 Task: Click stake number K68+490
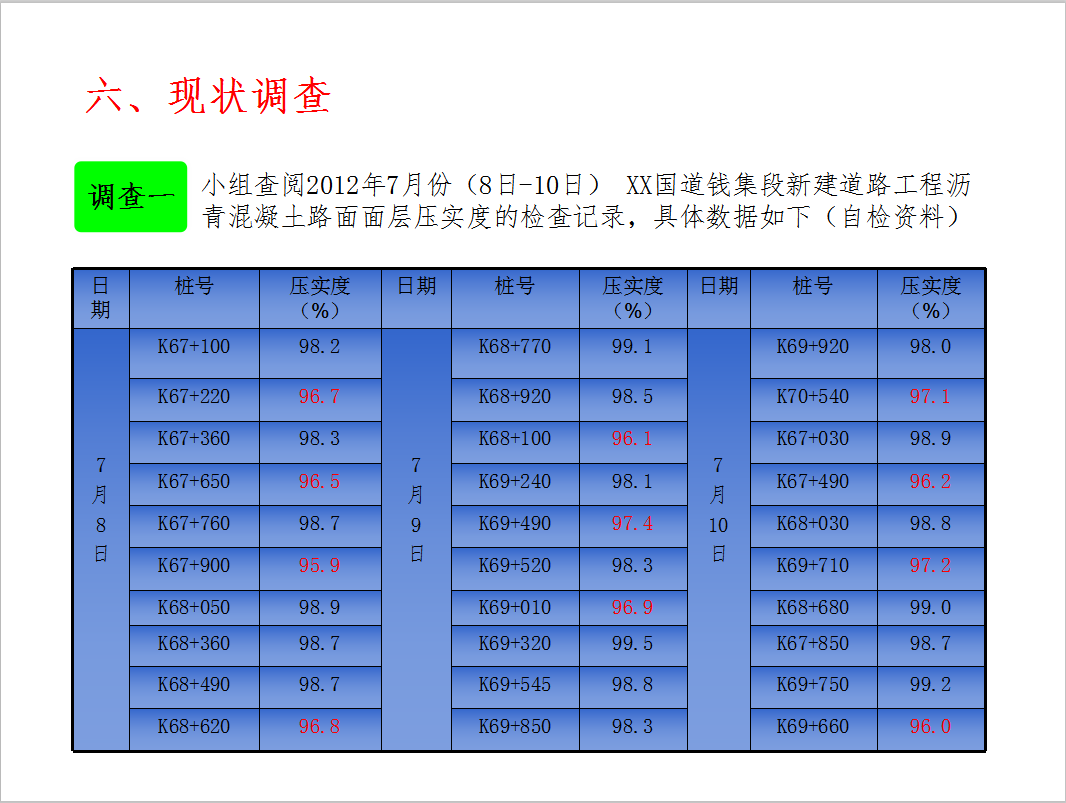[194, 685]
